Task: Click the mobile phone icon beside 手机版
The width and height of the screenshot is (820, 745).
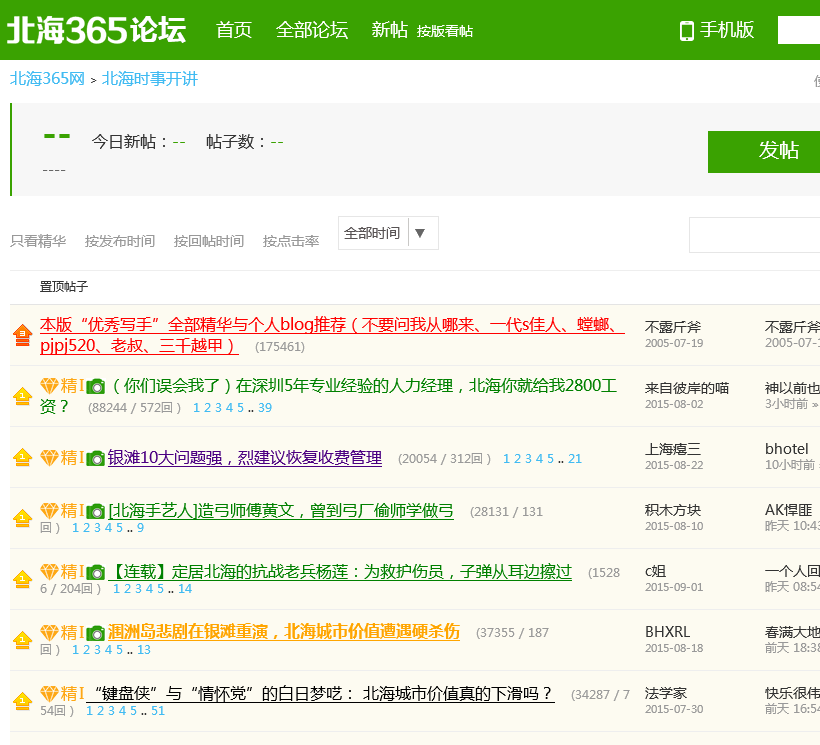Action: 687,31
